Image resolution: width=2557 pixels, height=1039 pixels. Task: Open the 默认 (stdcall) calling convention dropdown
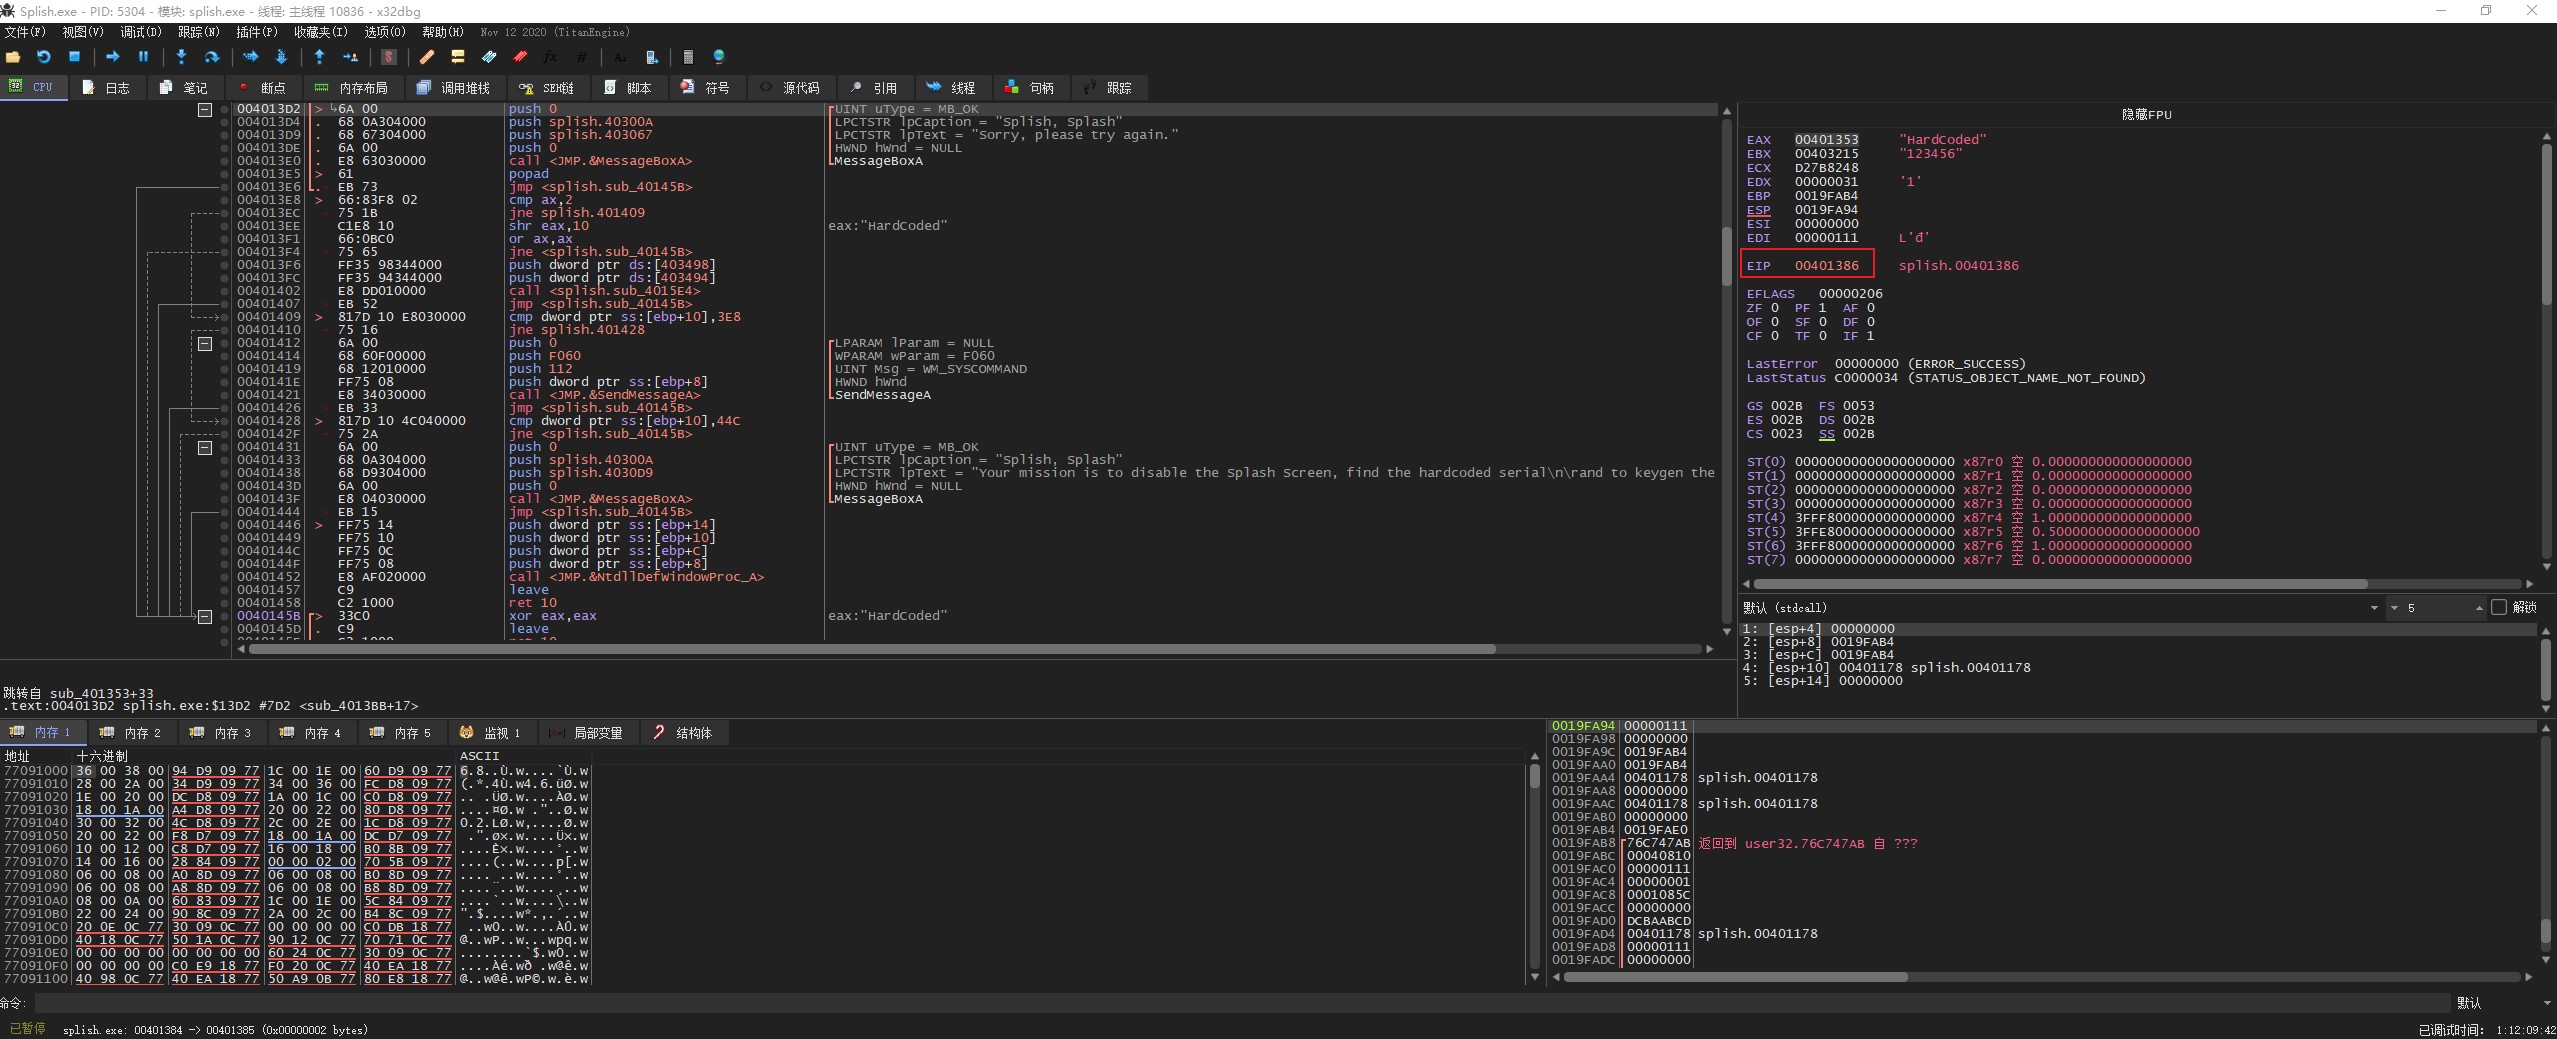(x=2373, y=608)
